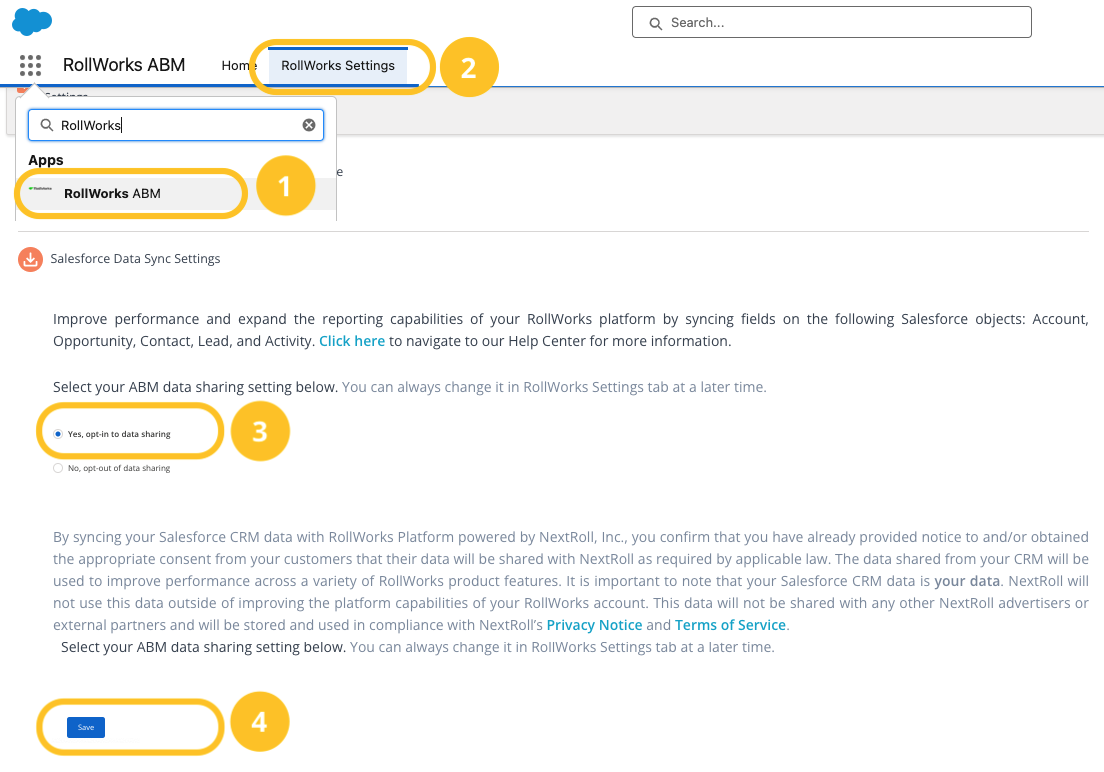Click the Salesforce Data Sync Settings heading
The width and height of the screenshot is (1104, 772).
135,259
